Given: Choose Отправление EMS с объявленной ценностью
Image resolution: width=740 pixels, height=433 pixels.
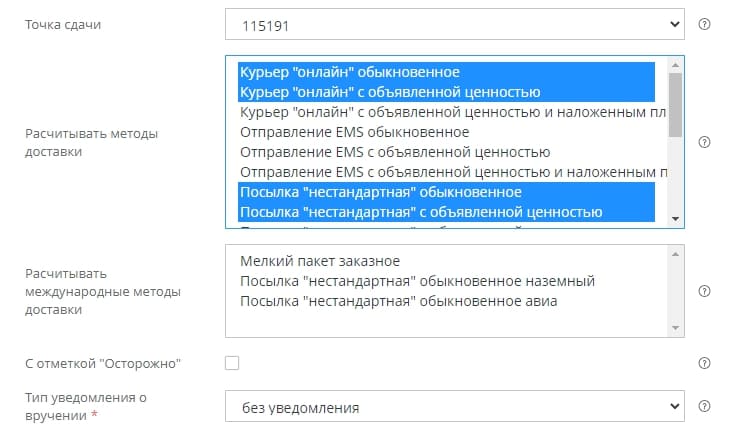Looking at the screenshot, I should 395,152.
